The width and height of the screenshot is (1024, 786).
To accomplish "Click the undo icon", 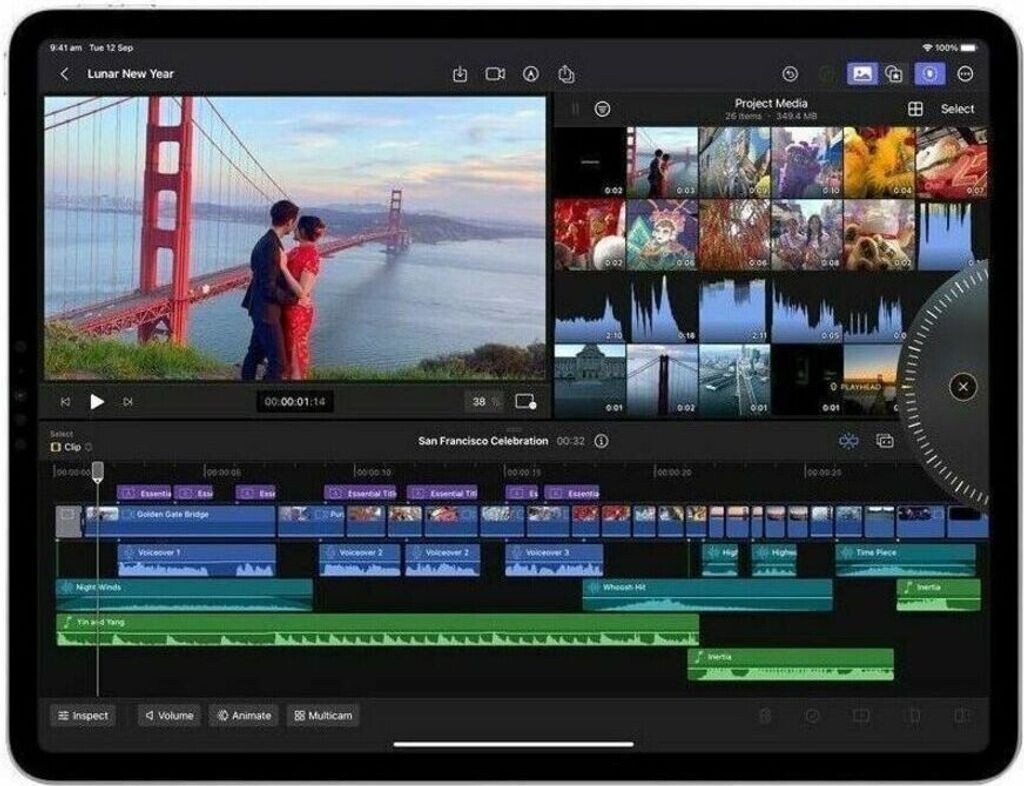I will [790, 74].
